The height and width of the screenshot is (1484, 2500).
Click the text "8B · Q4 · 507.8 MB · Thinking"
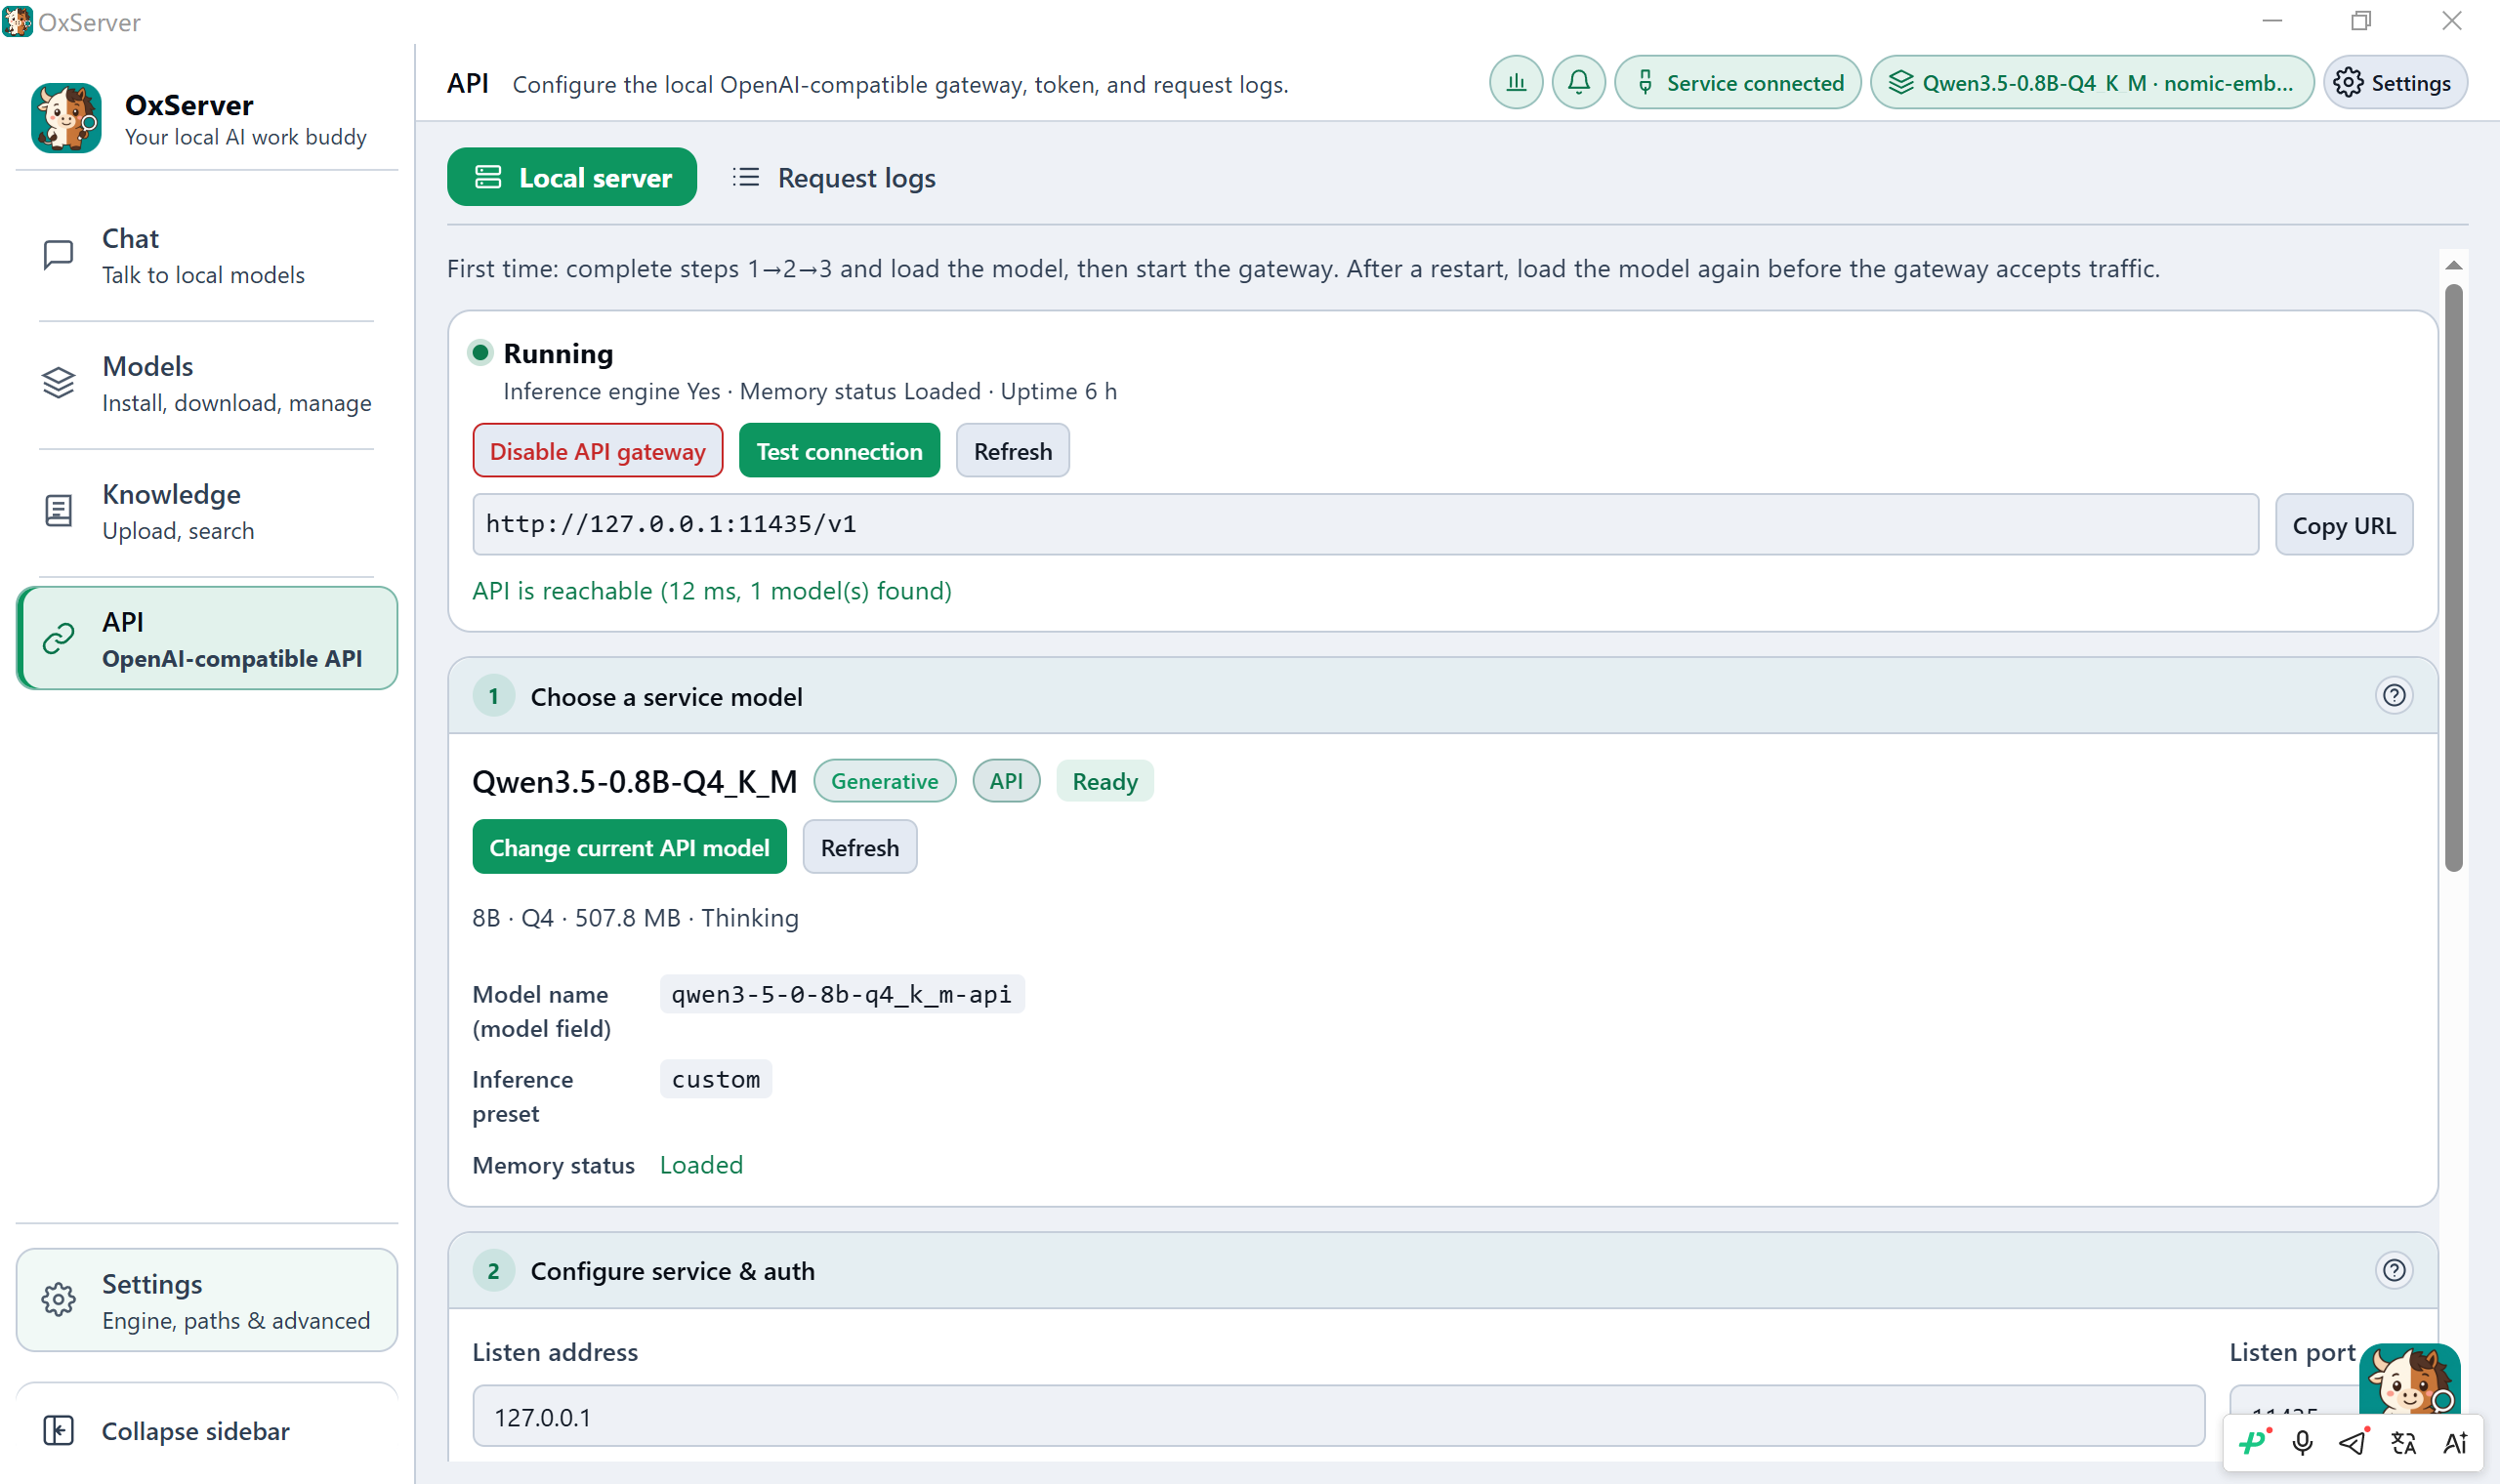[x=636, y=918]
